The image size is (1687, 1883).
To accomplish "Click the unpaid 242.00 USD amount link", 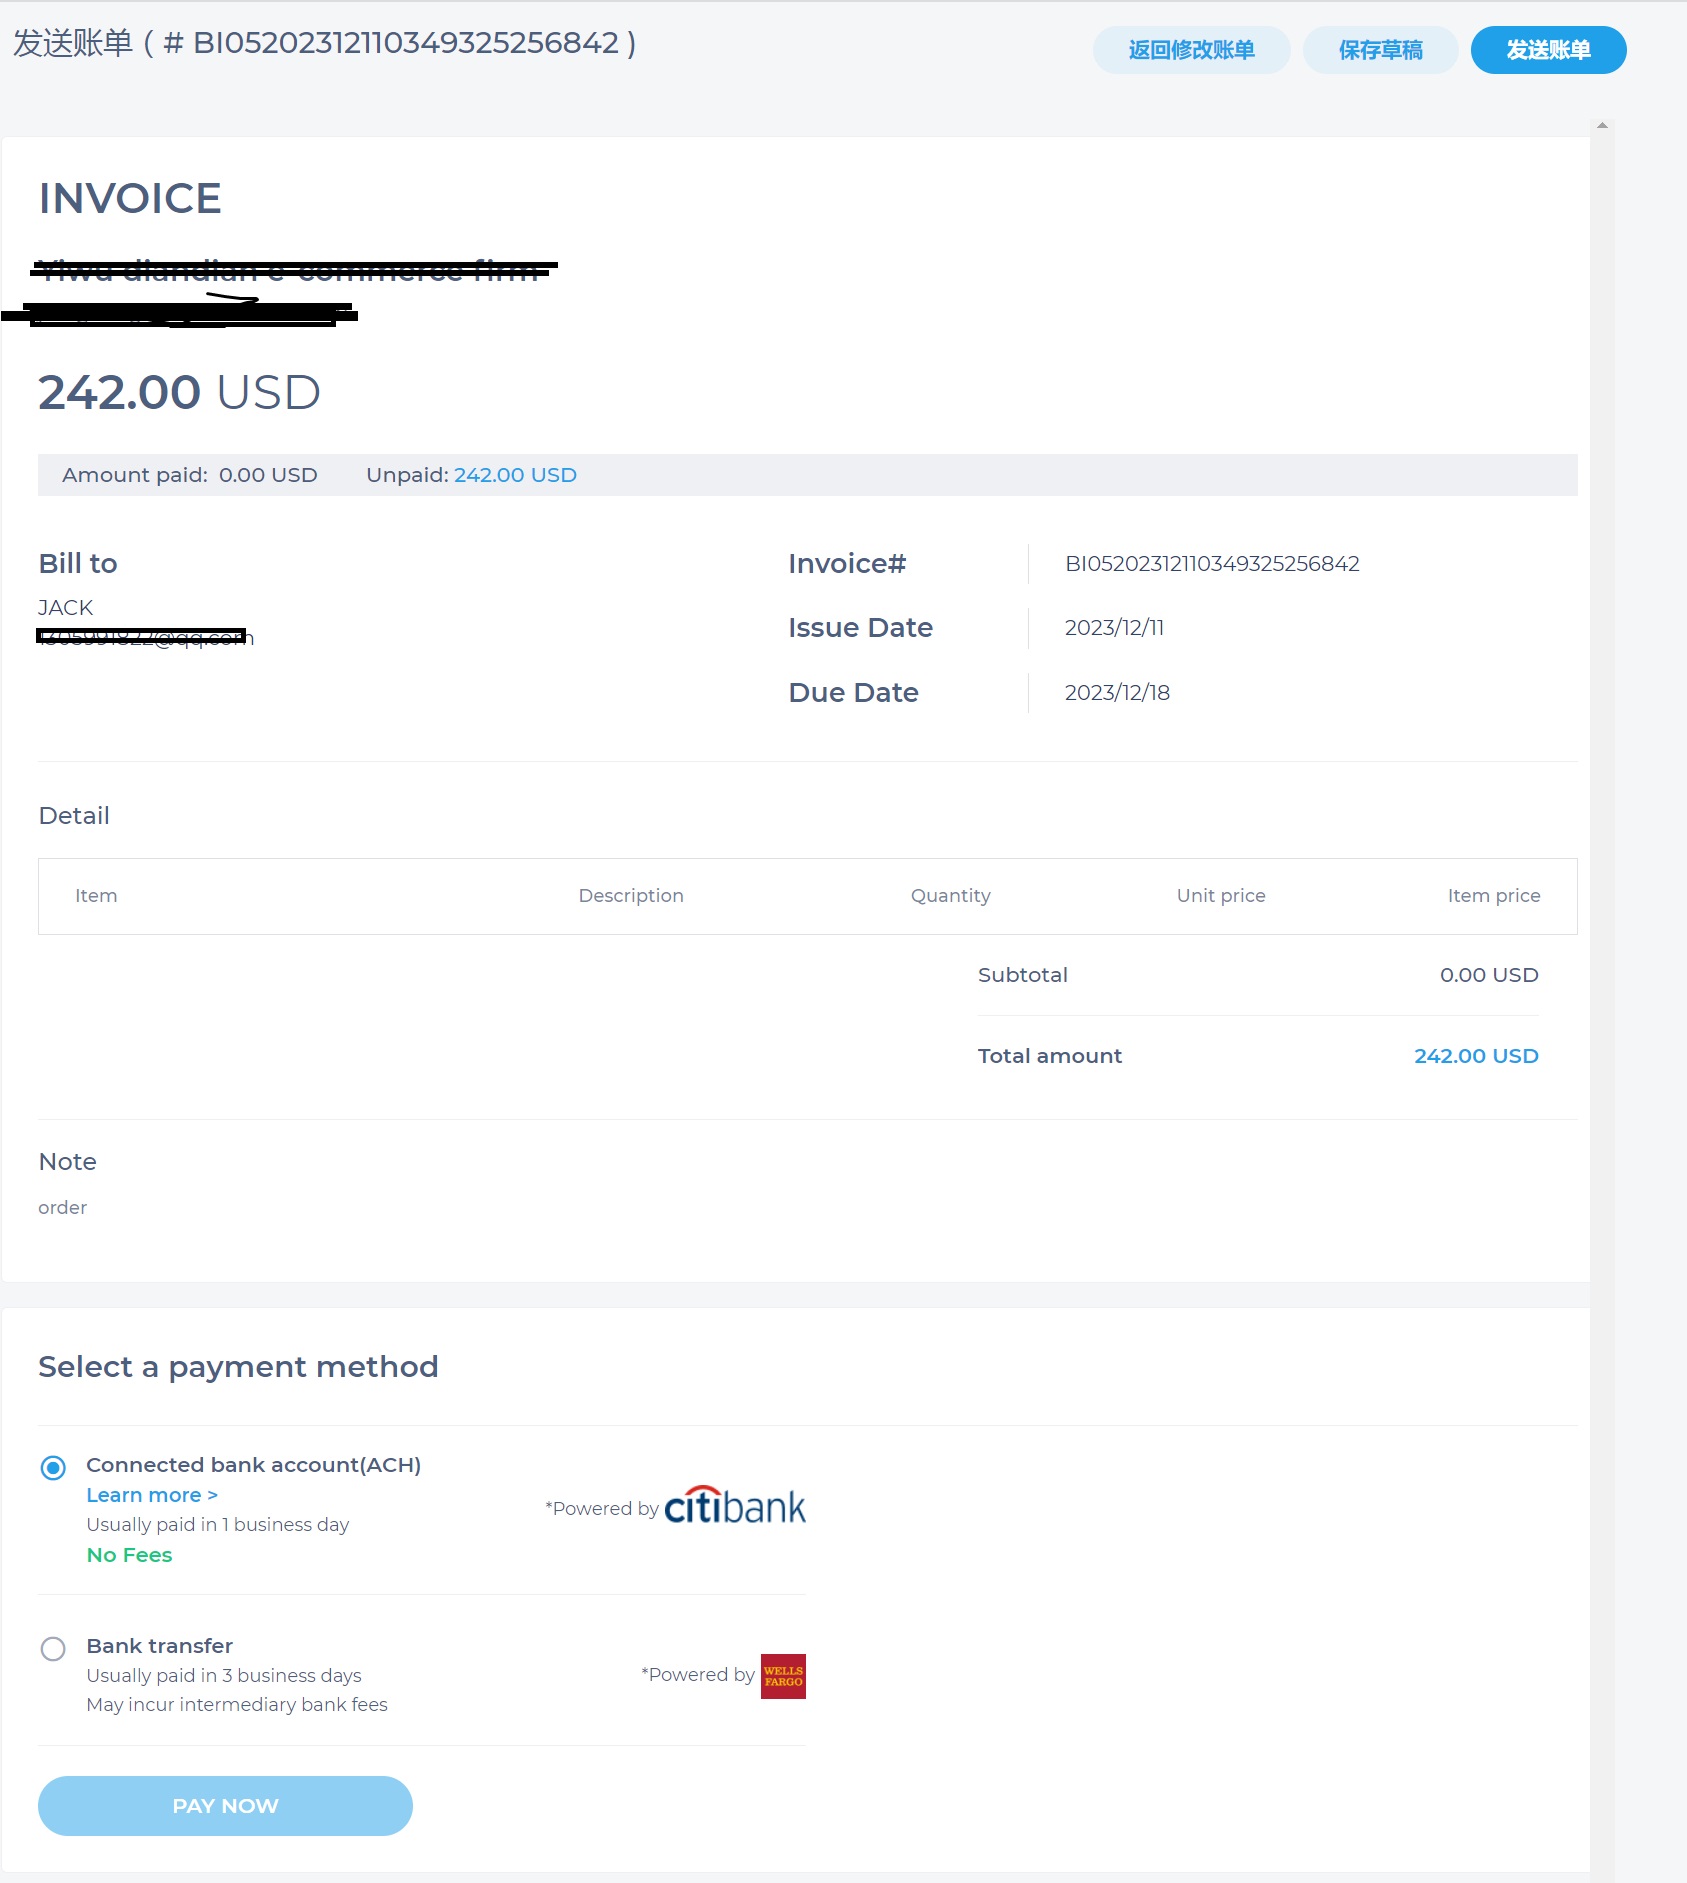I will click(x=514, y=475).
